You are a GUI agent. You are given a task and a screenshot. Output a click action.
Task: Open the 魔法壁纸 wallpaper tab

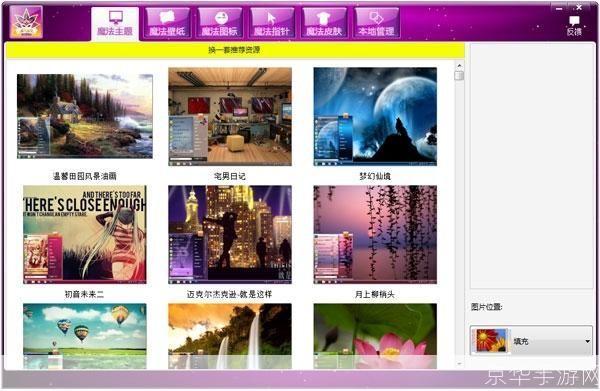tap(167, 23)
